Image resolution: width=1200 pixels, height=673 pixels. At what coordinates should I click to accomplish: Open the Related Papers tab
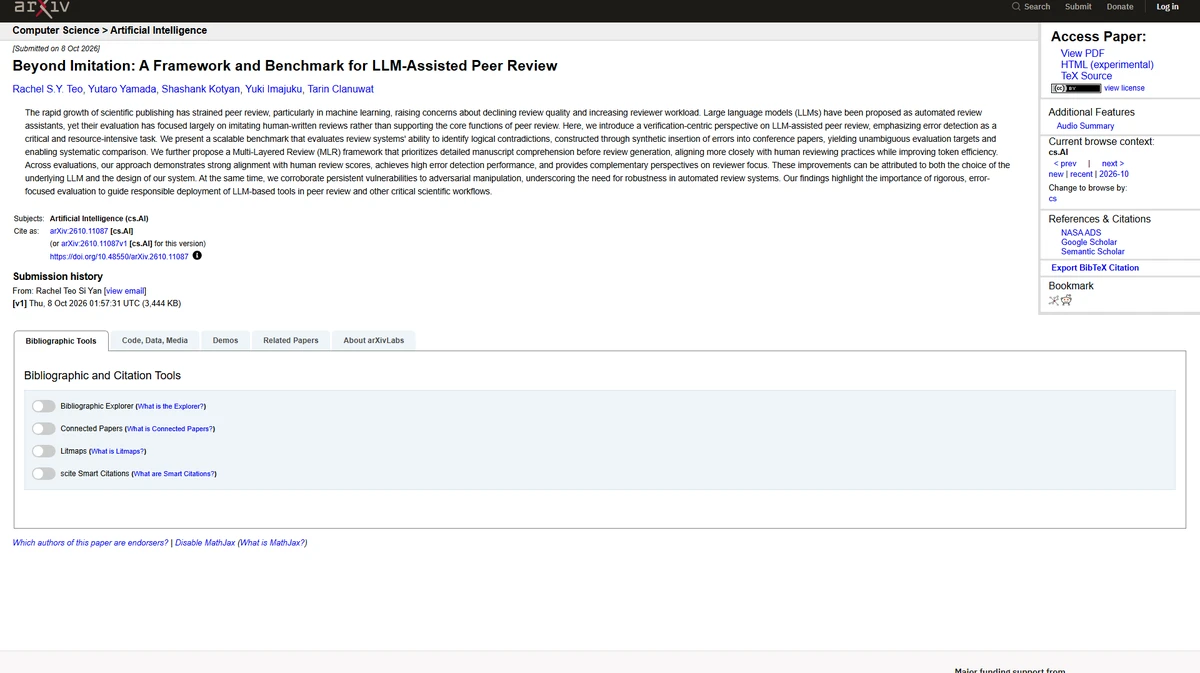coord(291,340)
